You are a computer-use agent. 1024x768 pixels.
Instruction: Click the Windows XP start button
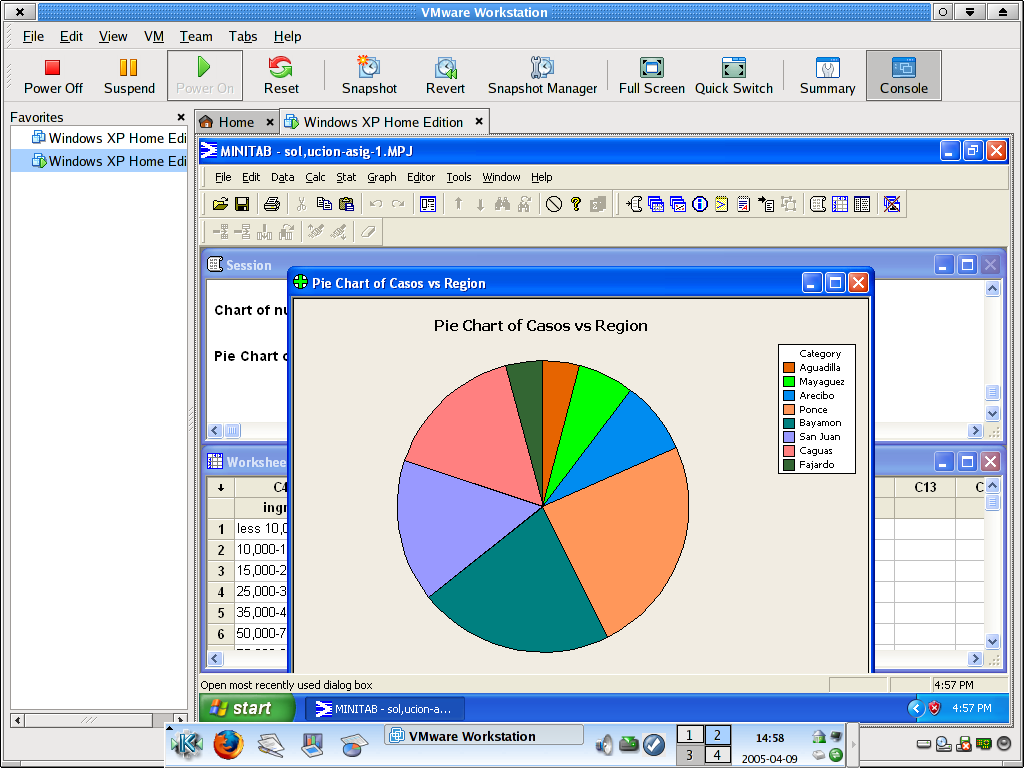click(247, 708)
